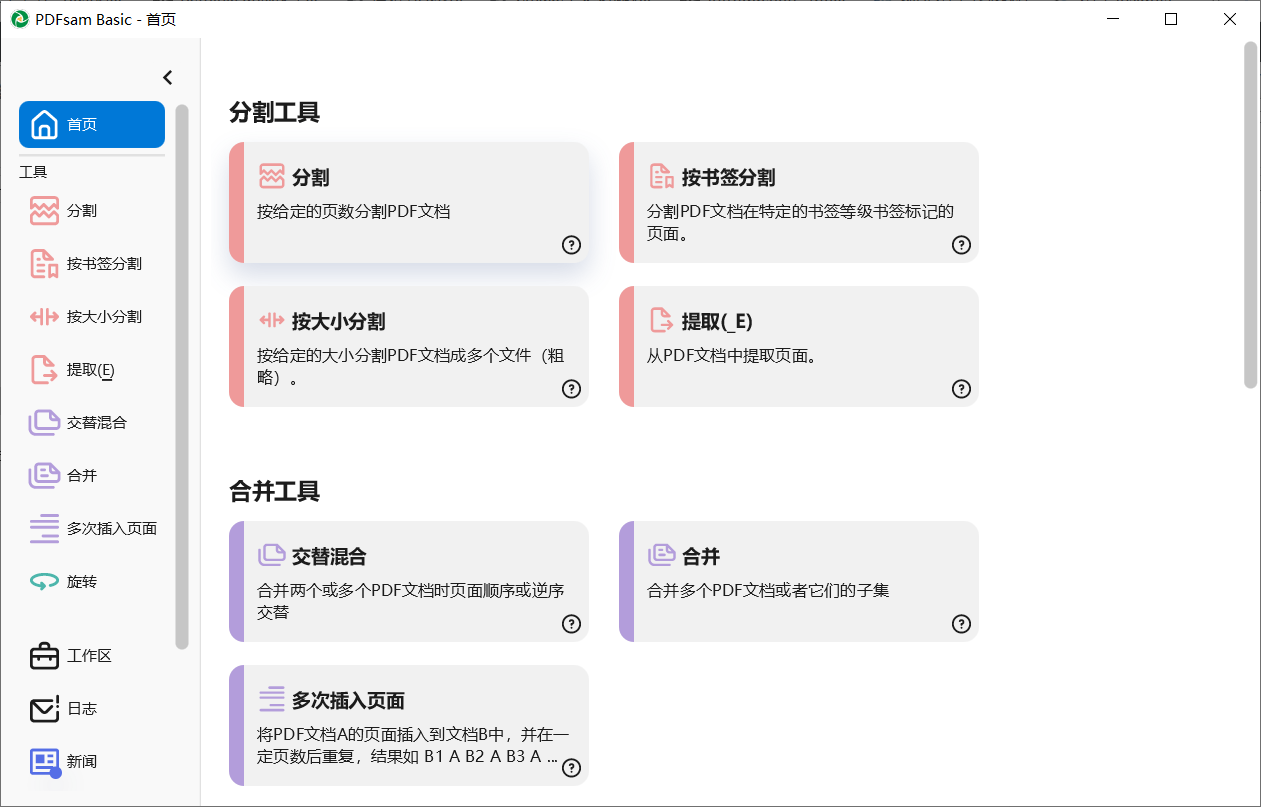Image resolution: width=1261 pixels, height=807 pixels.
Task: Click the help icon on 交替混合 card
Action: click(571, 624)
